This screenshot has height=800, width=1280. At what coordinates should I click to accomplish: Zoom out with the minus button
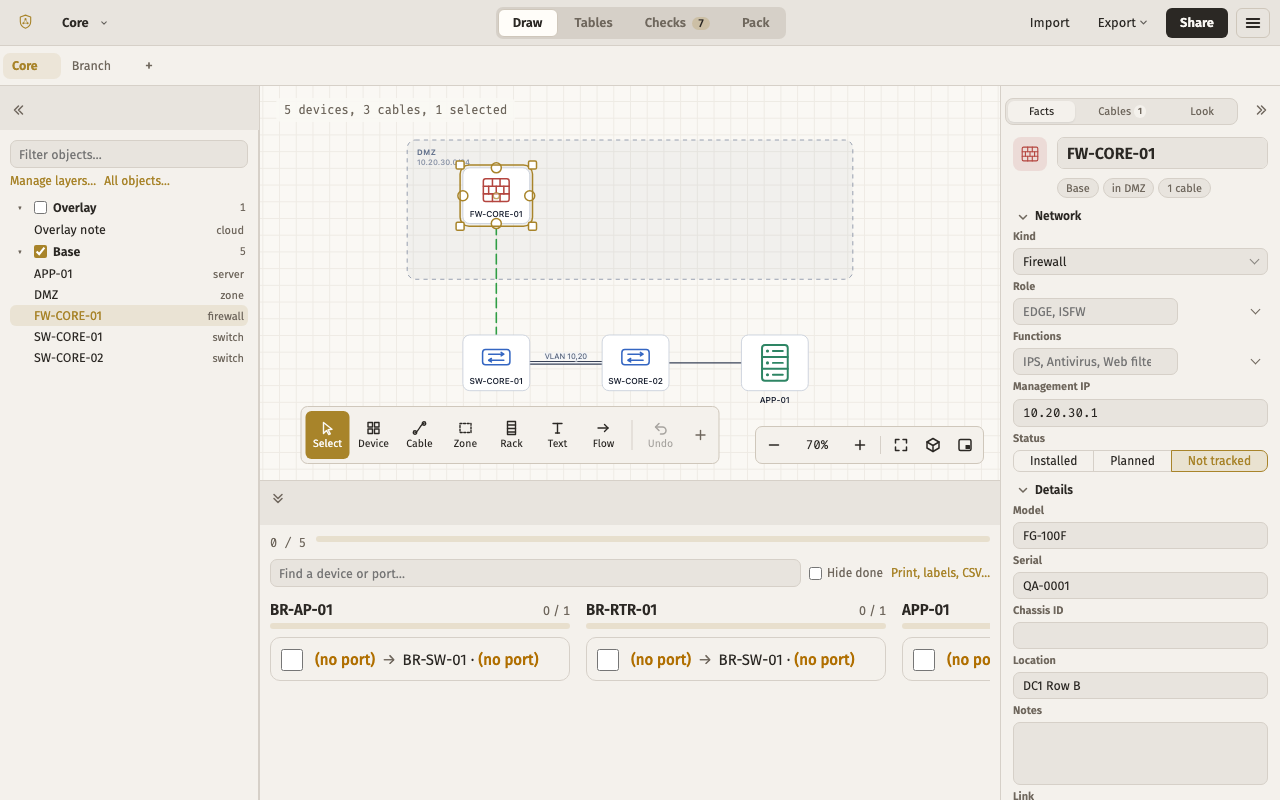pyautogui.click(x=774, y=445)
